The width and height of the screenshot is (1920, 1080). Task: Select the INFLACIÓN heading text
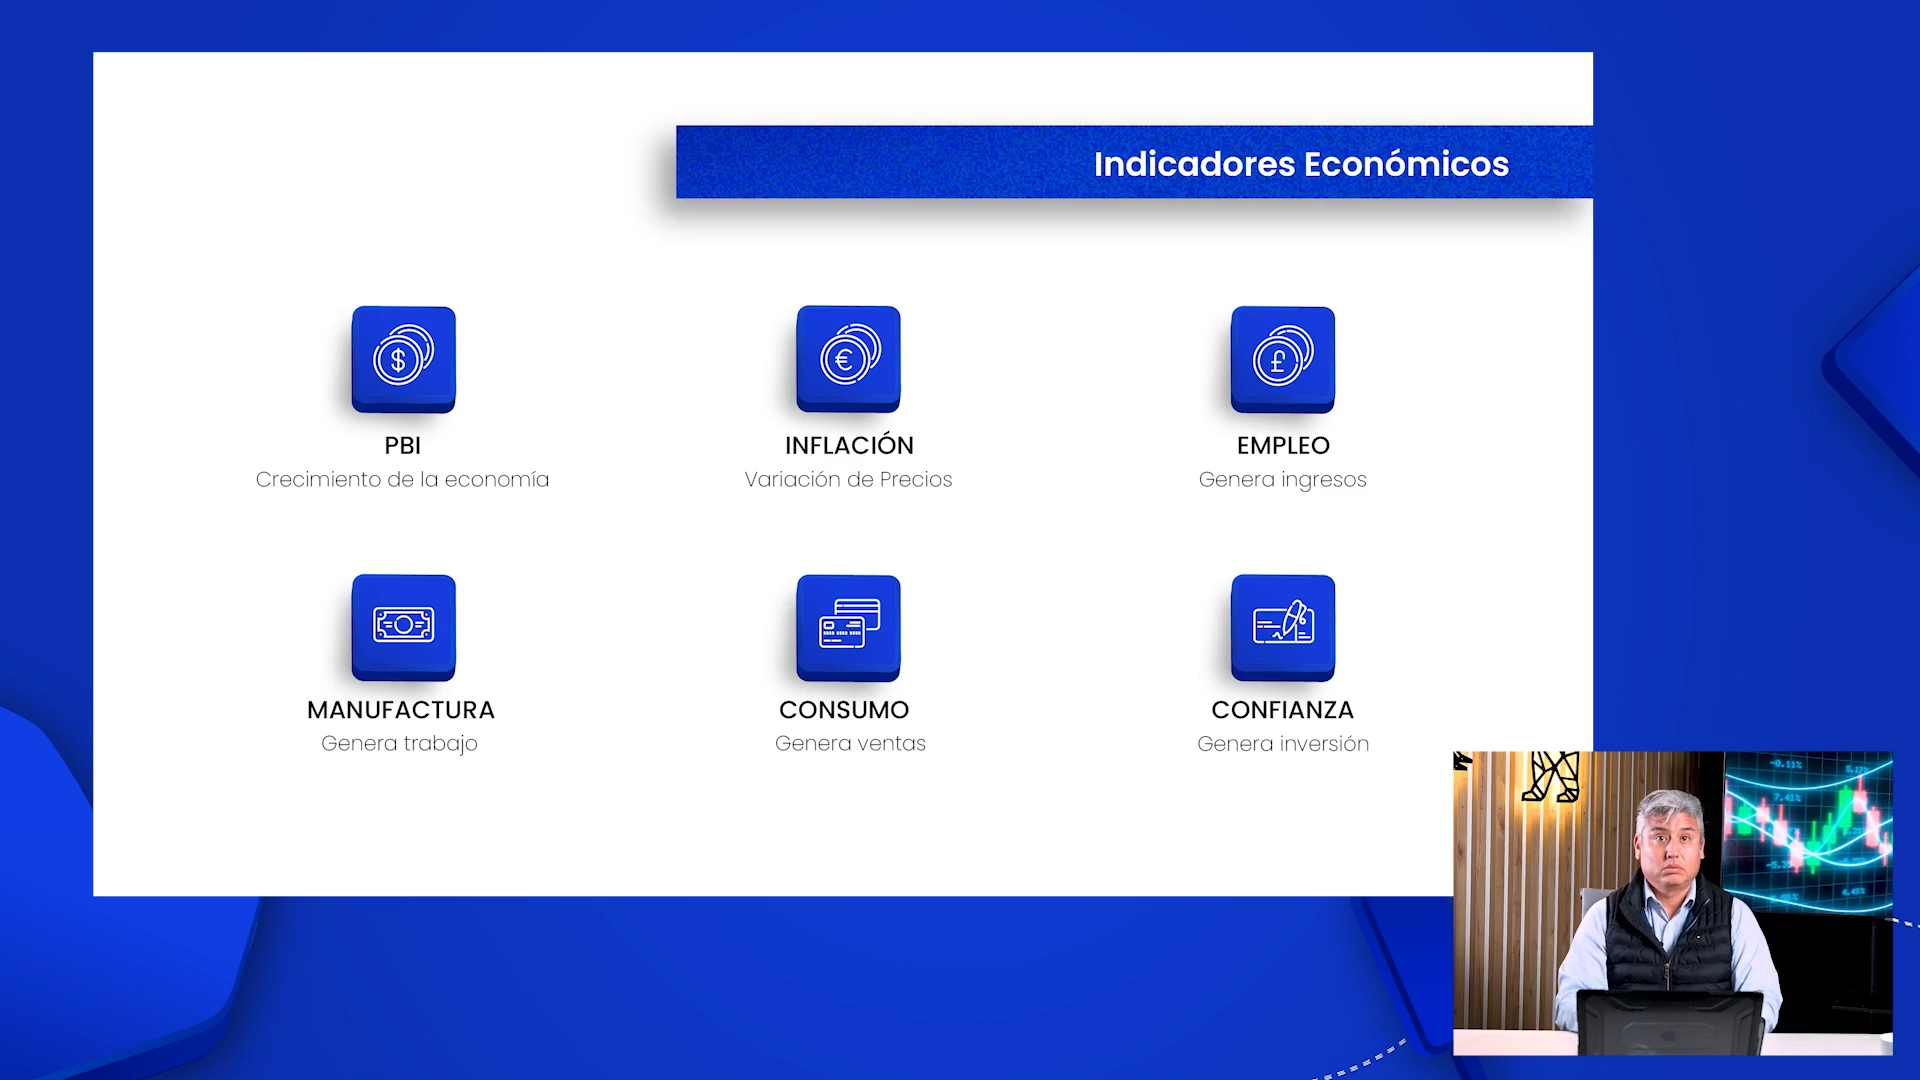pos(848,445)
